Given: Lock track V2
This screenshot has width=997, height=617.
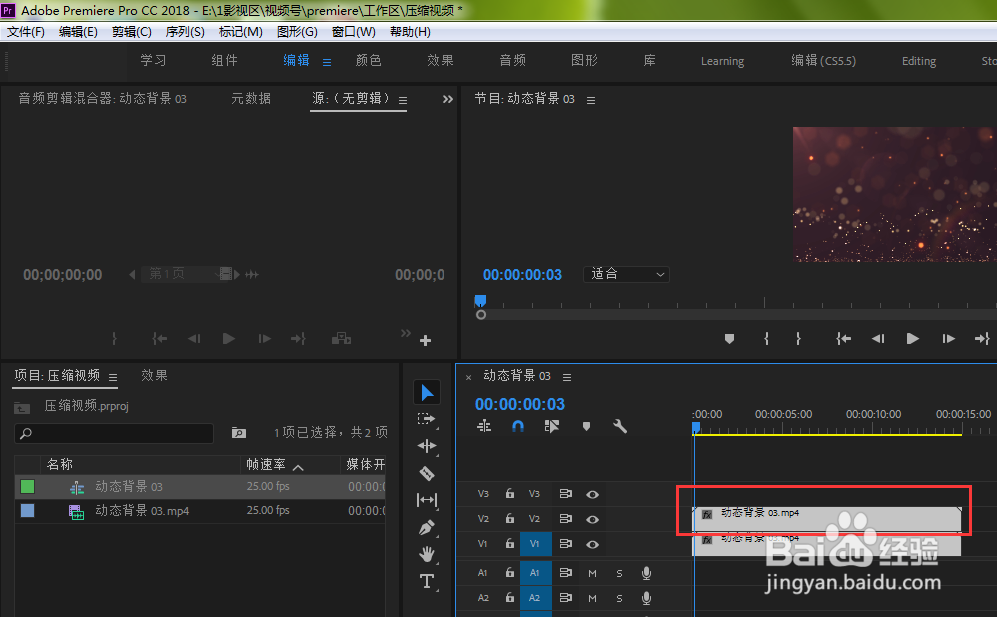Looking at the screenshot, I should (509, 518).
